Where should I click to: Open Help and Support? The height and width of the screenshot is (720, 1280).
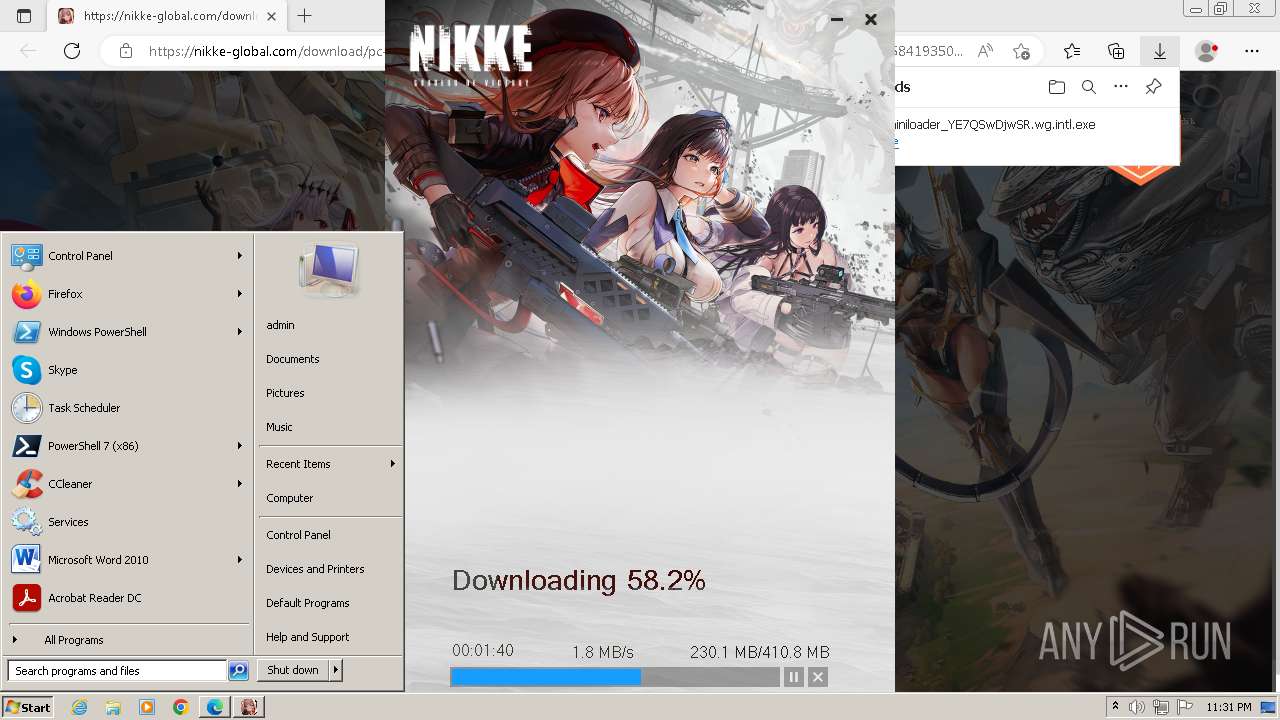click(x=308, y=637)
